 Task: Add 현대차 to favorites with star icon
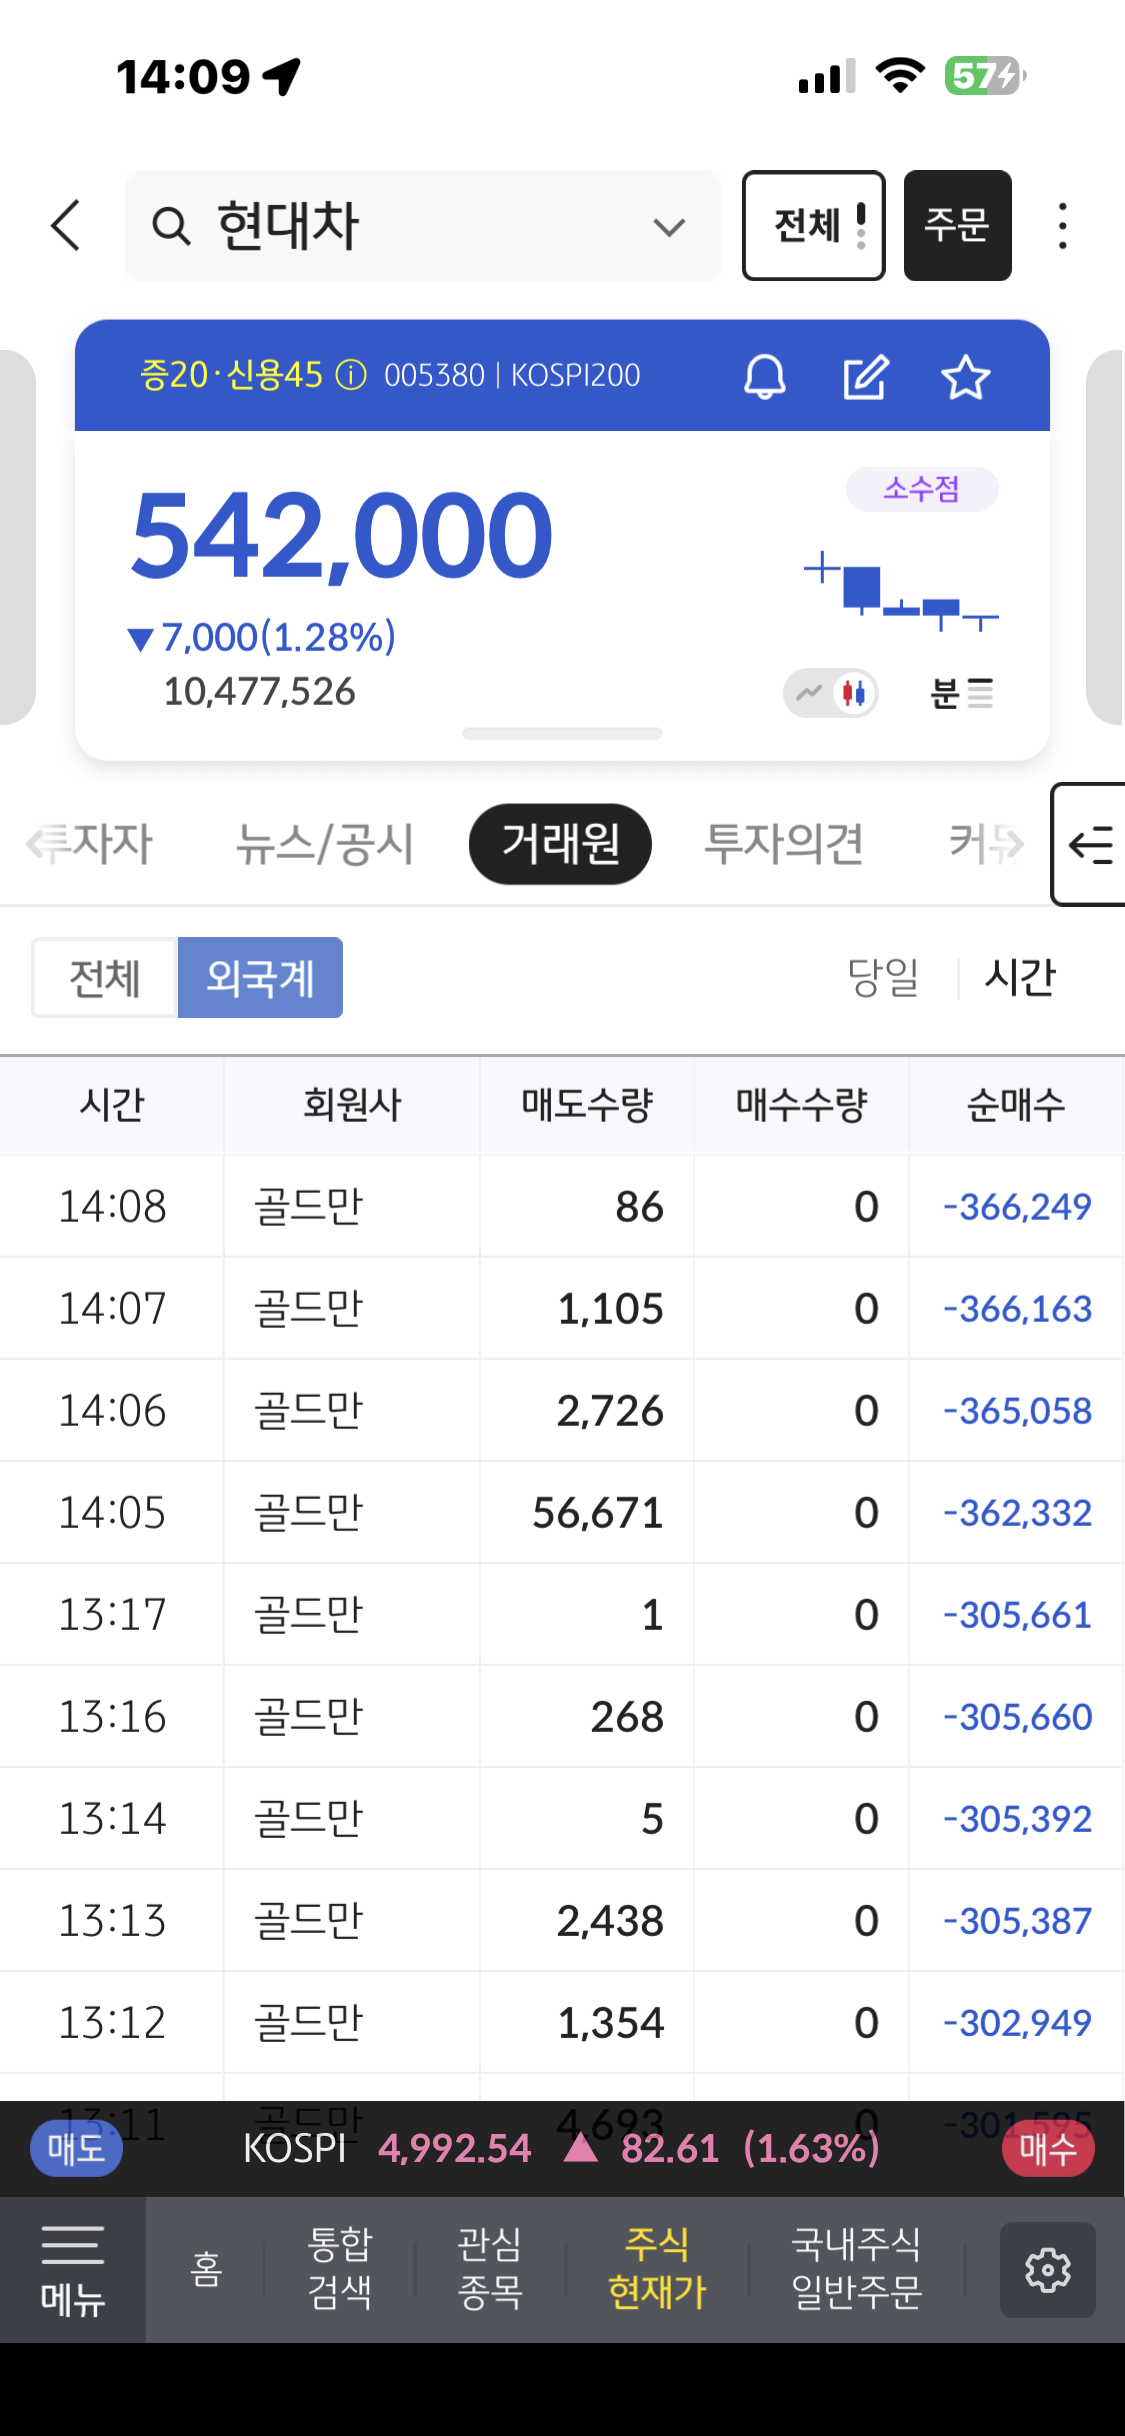click(x=965, y=377)
